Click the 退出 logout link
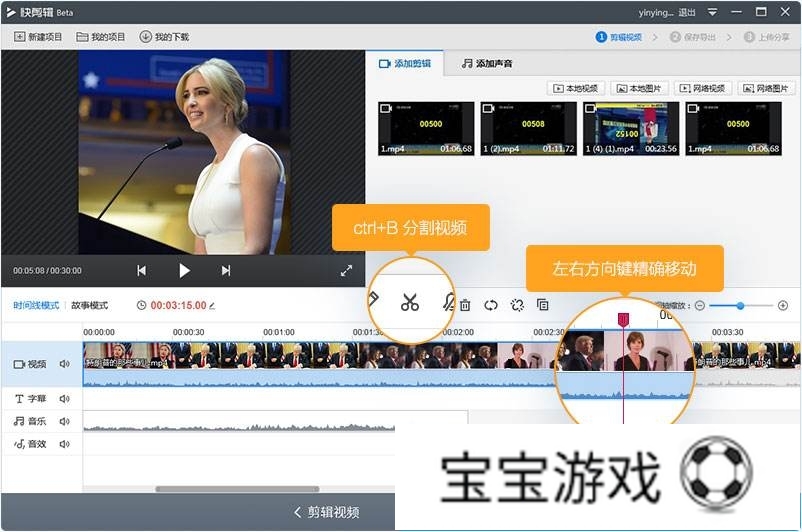802x532 pixels. (x=687, y=12)
